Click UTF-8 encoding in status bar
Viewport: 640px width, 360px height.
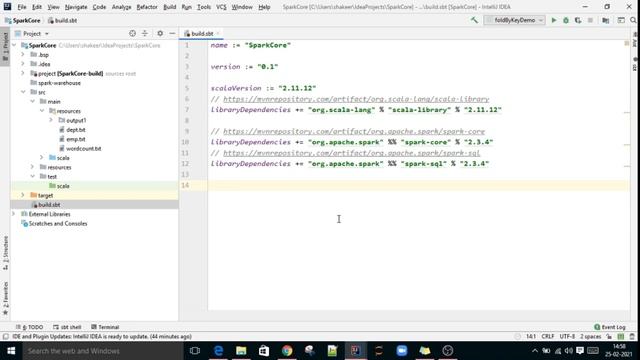[567, 337]
